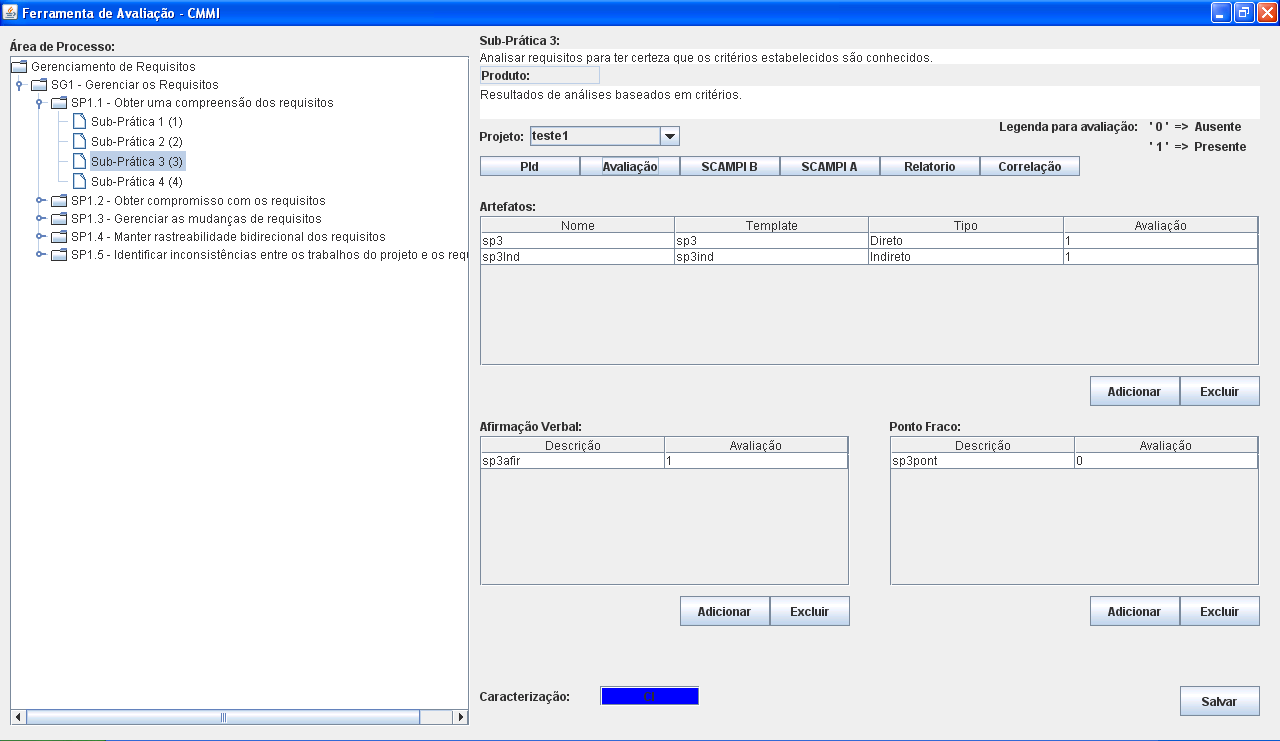The image size is (1280, 741).
Task: Click the blue Caracterização color indicator
Action: click(x=650, y=696)
